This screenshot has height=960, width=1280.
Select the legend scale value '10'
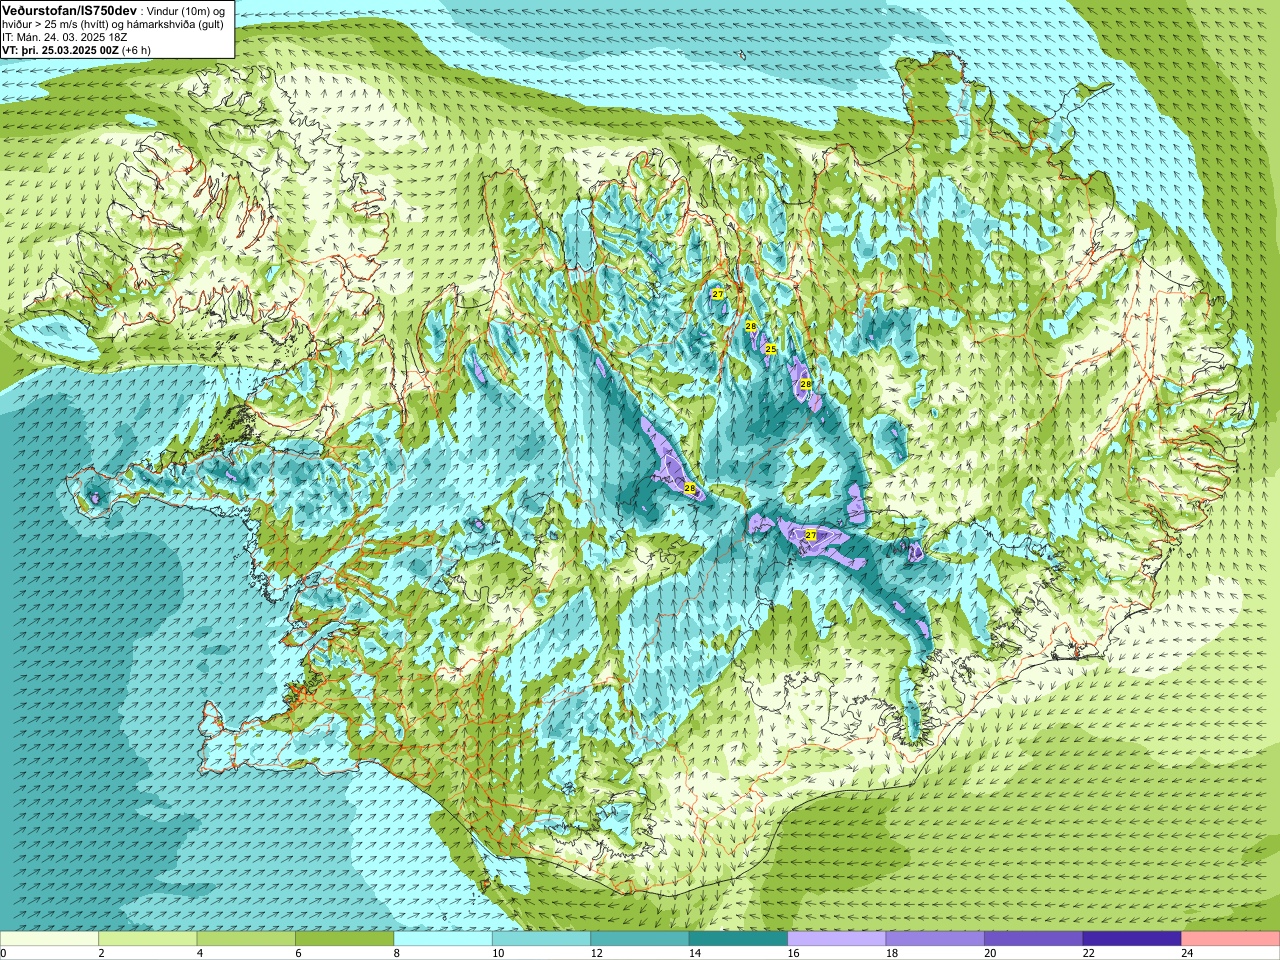pyautogui.click(x=497, y=953)
